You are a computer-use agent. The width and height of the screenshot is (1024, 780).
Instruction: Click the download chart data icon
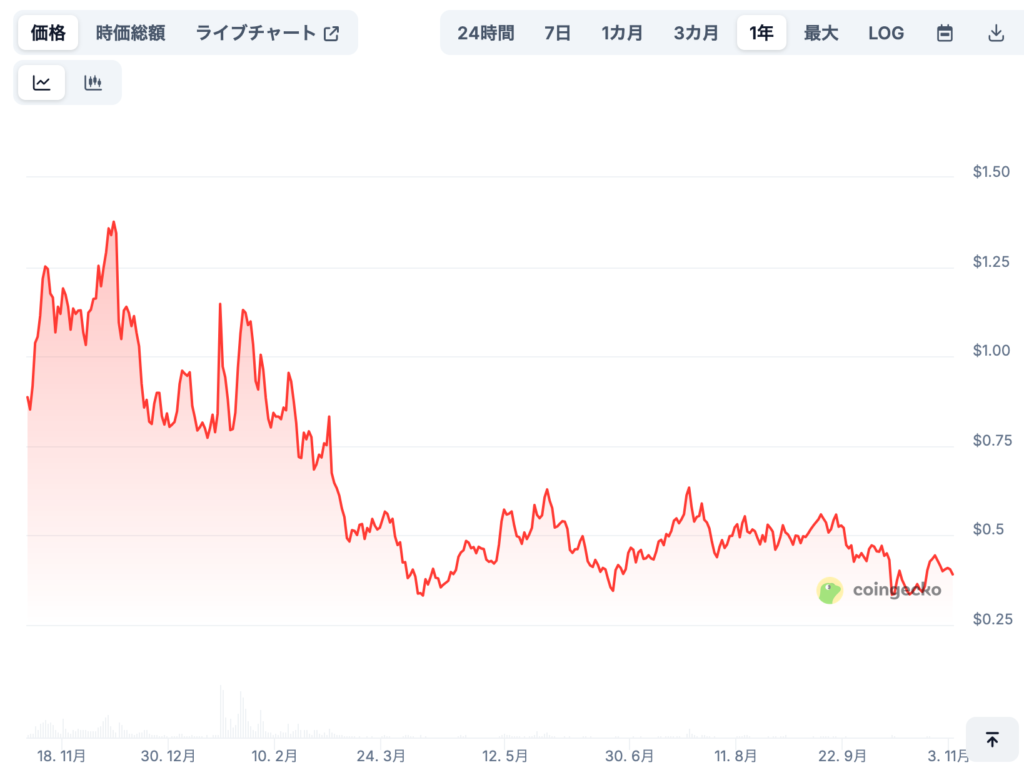pos(996,32)
